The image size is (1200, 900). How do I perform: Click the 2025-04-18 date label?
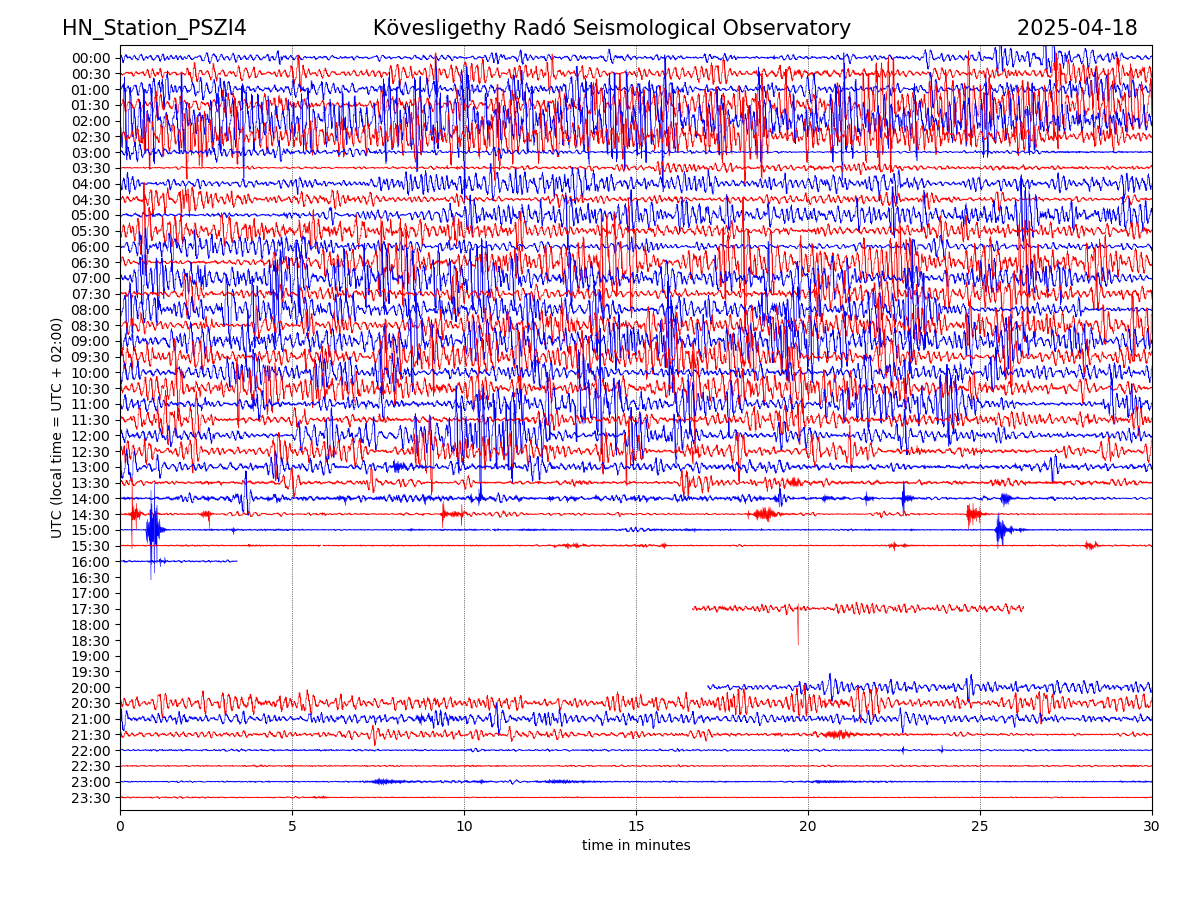[x=1076, y=29]
